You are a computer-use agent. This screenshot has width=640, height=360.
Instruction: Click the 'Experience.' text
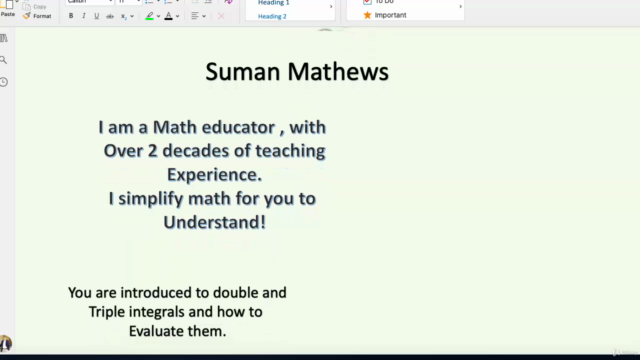point(214,175)
